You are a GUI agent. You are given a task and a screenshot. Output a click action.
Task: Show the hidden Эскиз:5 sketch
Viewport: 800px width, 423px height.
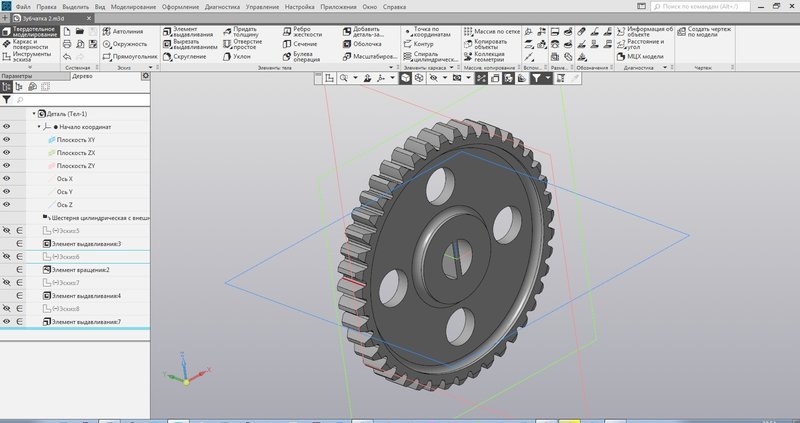pyautogui.click(x=7, y=231)
